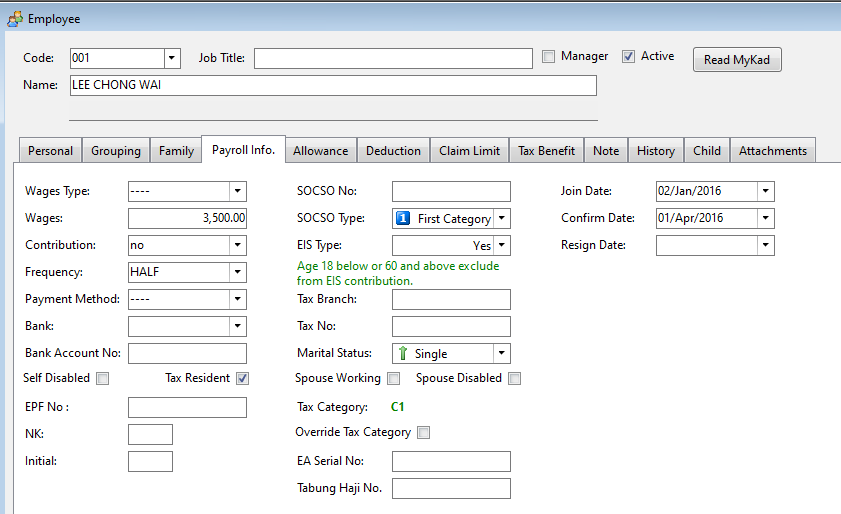
Task: Click the Wages amount field
Action: pos(188,218)
